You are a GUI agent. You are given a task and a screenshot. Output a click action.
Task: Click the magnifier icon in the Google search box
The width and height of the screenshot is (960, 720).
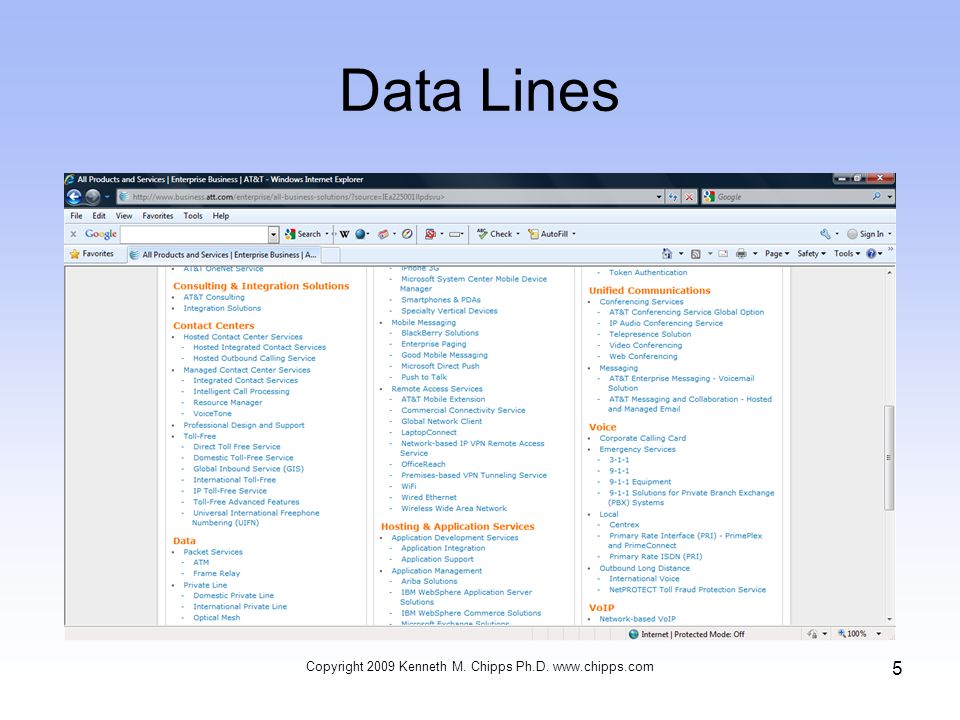[877, 197]
